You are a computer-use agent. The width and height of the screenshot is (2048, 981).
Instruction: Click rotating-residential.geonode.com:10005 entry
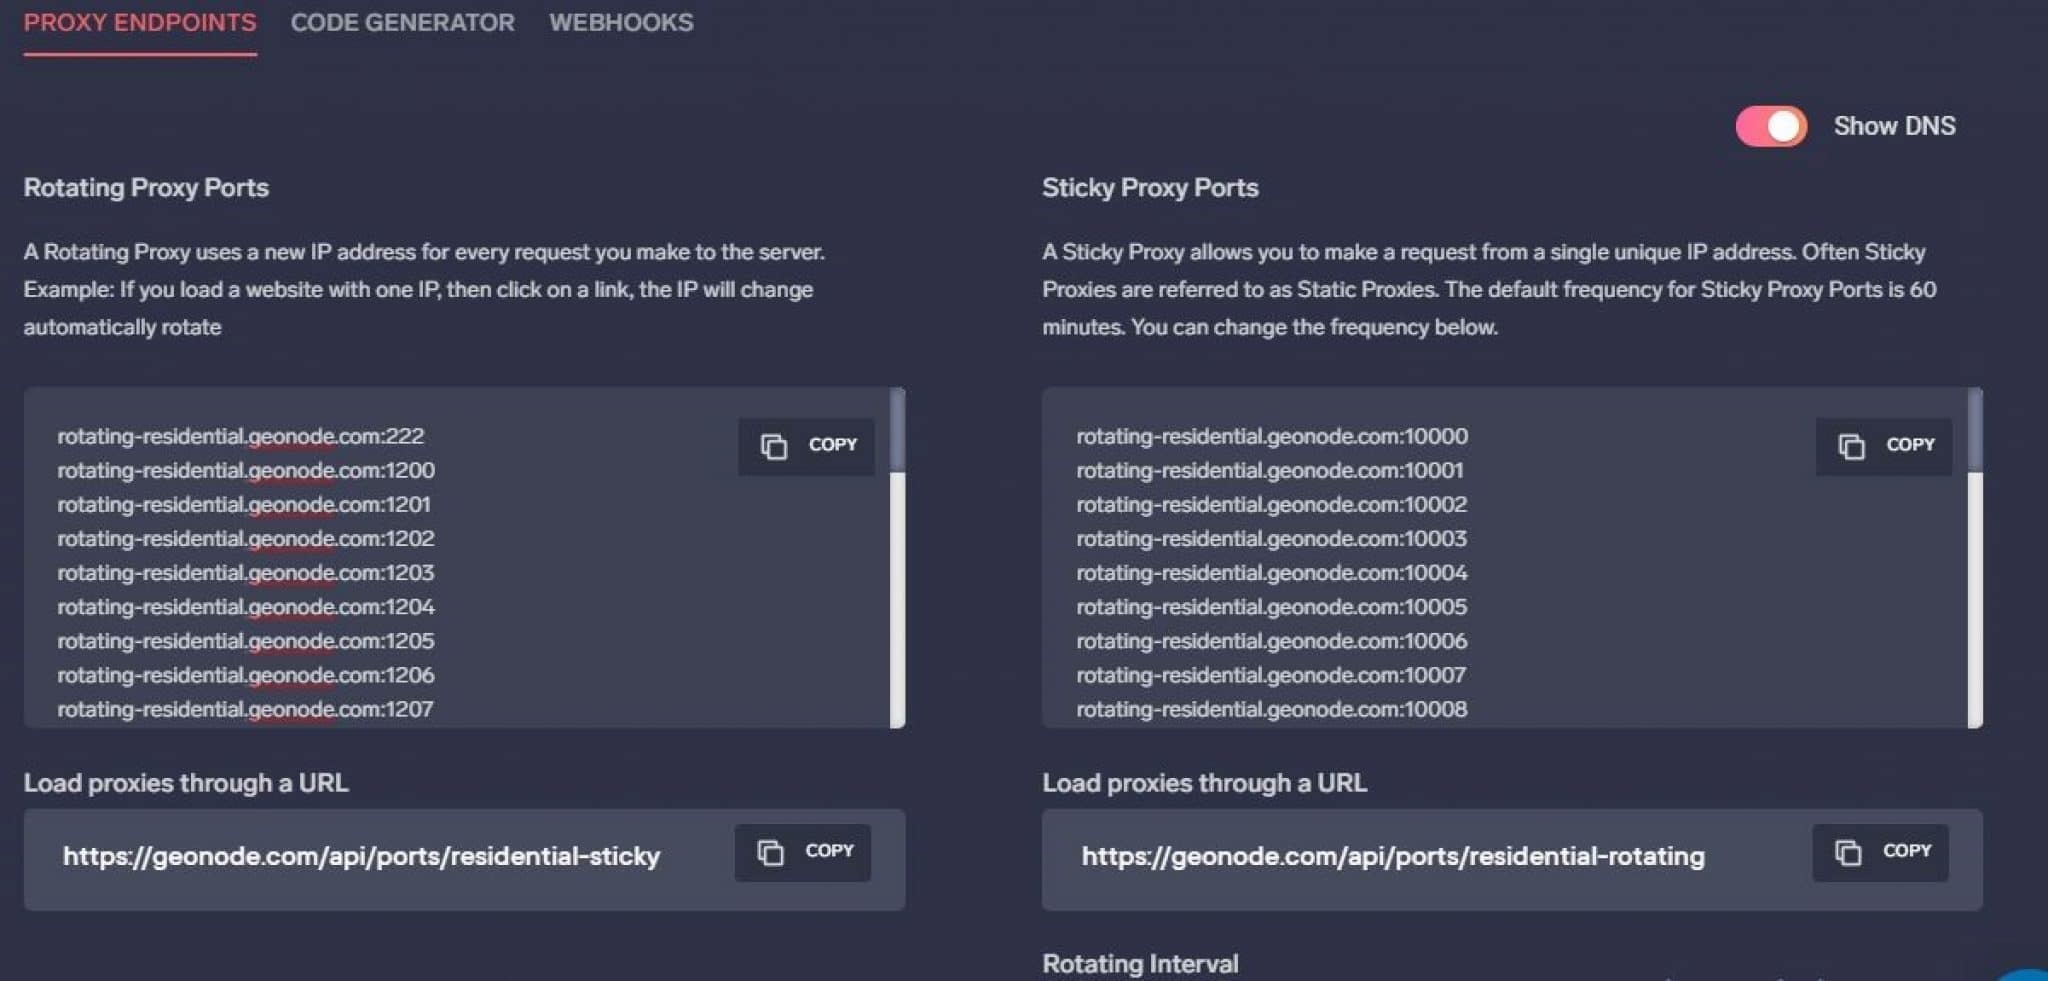[x=1272, y=606]
